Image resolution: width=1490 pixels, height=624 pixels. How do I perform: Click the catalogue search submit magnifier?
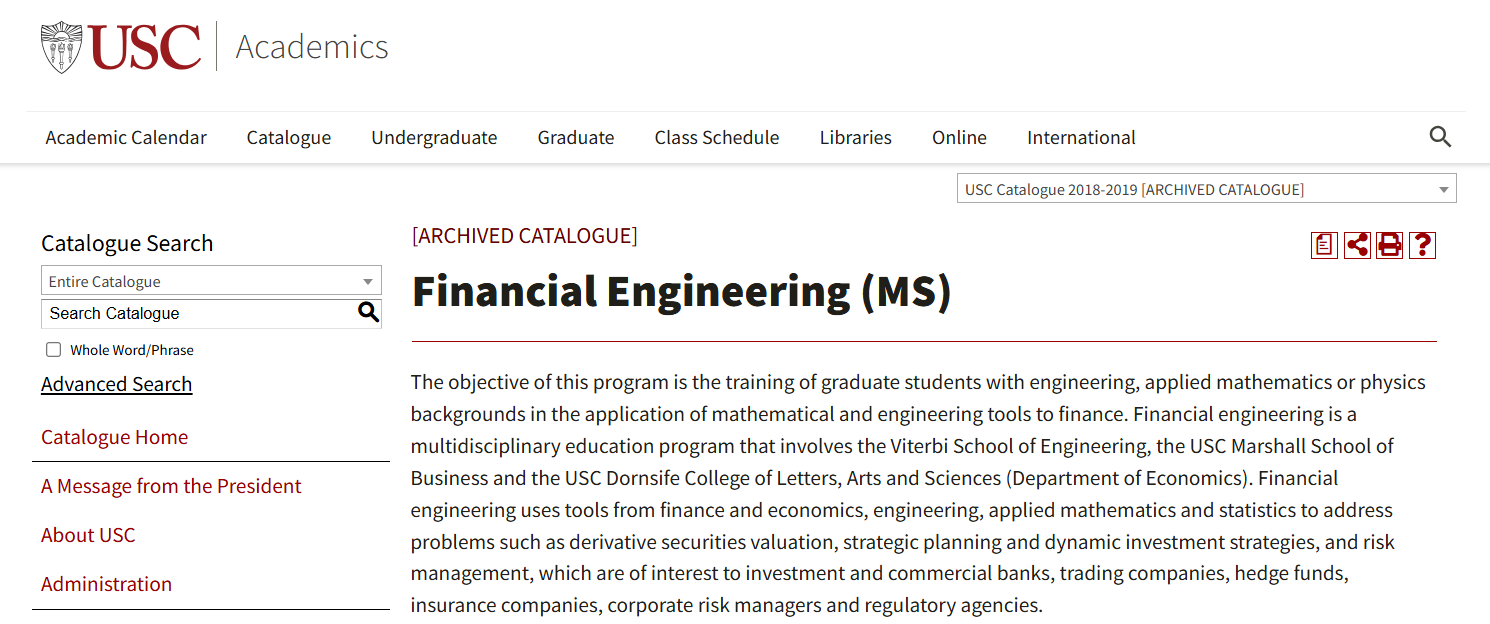[368, 313]
